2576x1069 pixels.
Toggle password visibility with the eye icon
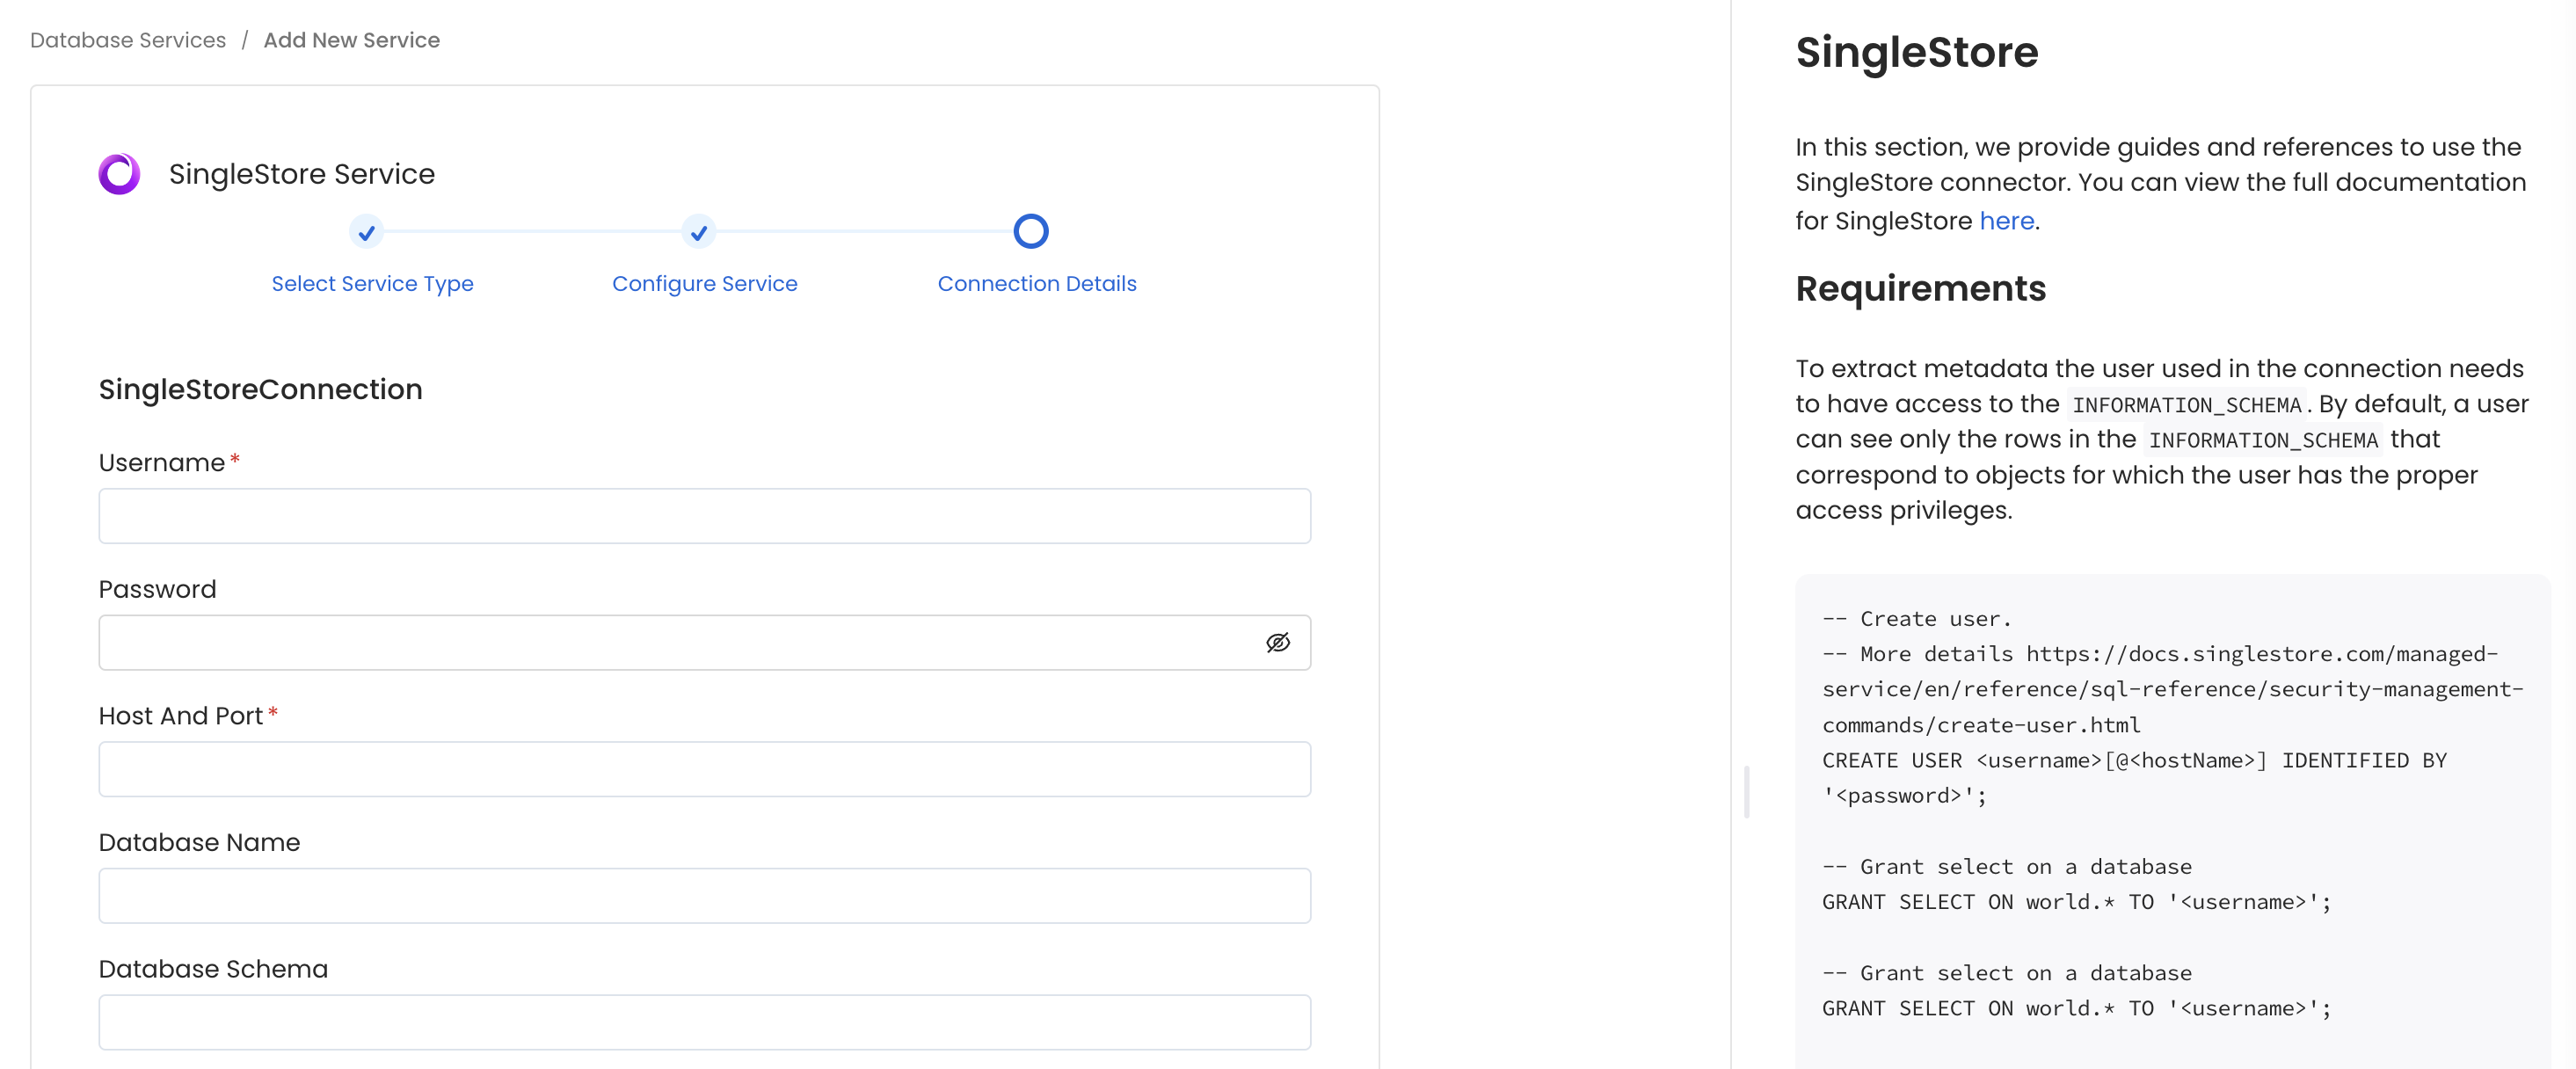pyautogui.click(x=1280, y=642)
